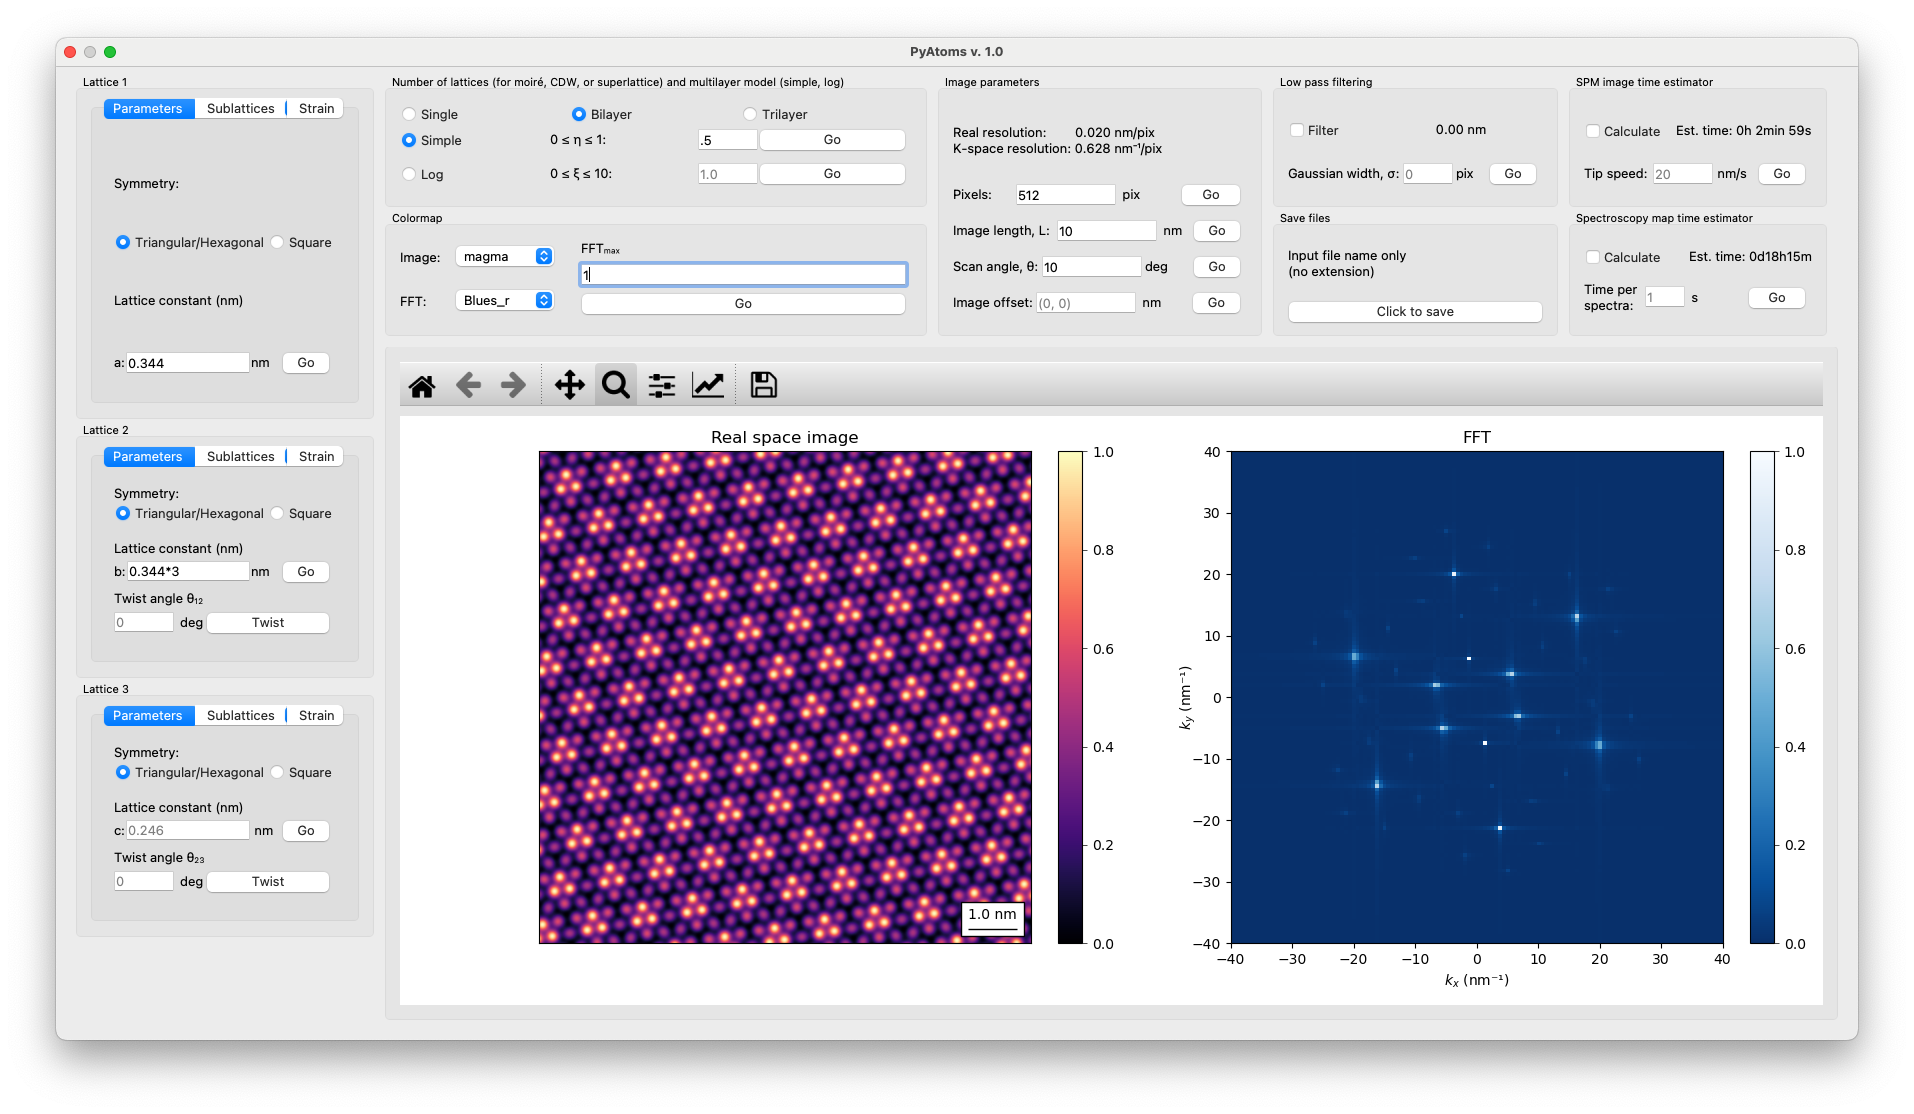
Task: Apply Pixels value with its Go button
Action: click(1211, 195)
